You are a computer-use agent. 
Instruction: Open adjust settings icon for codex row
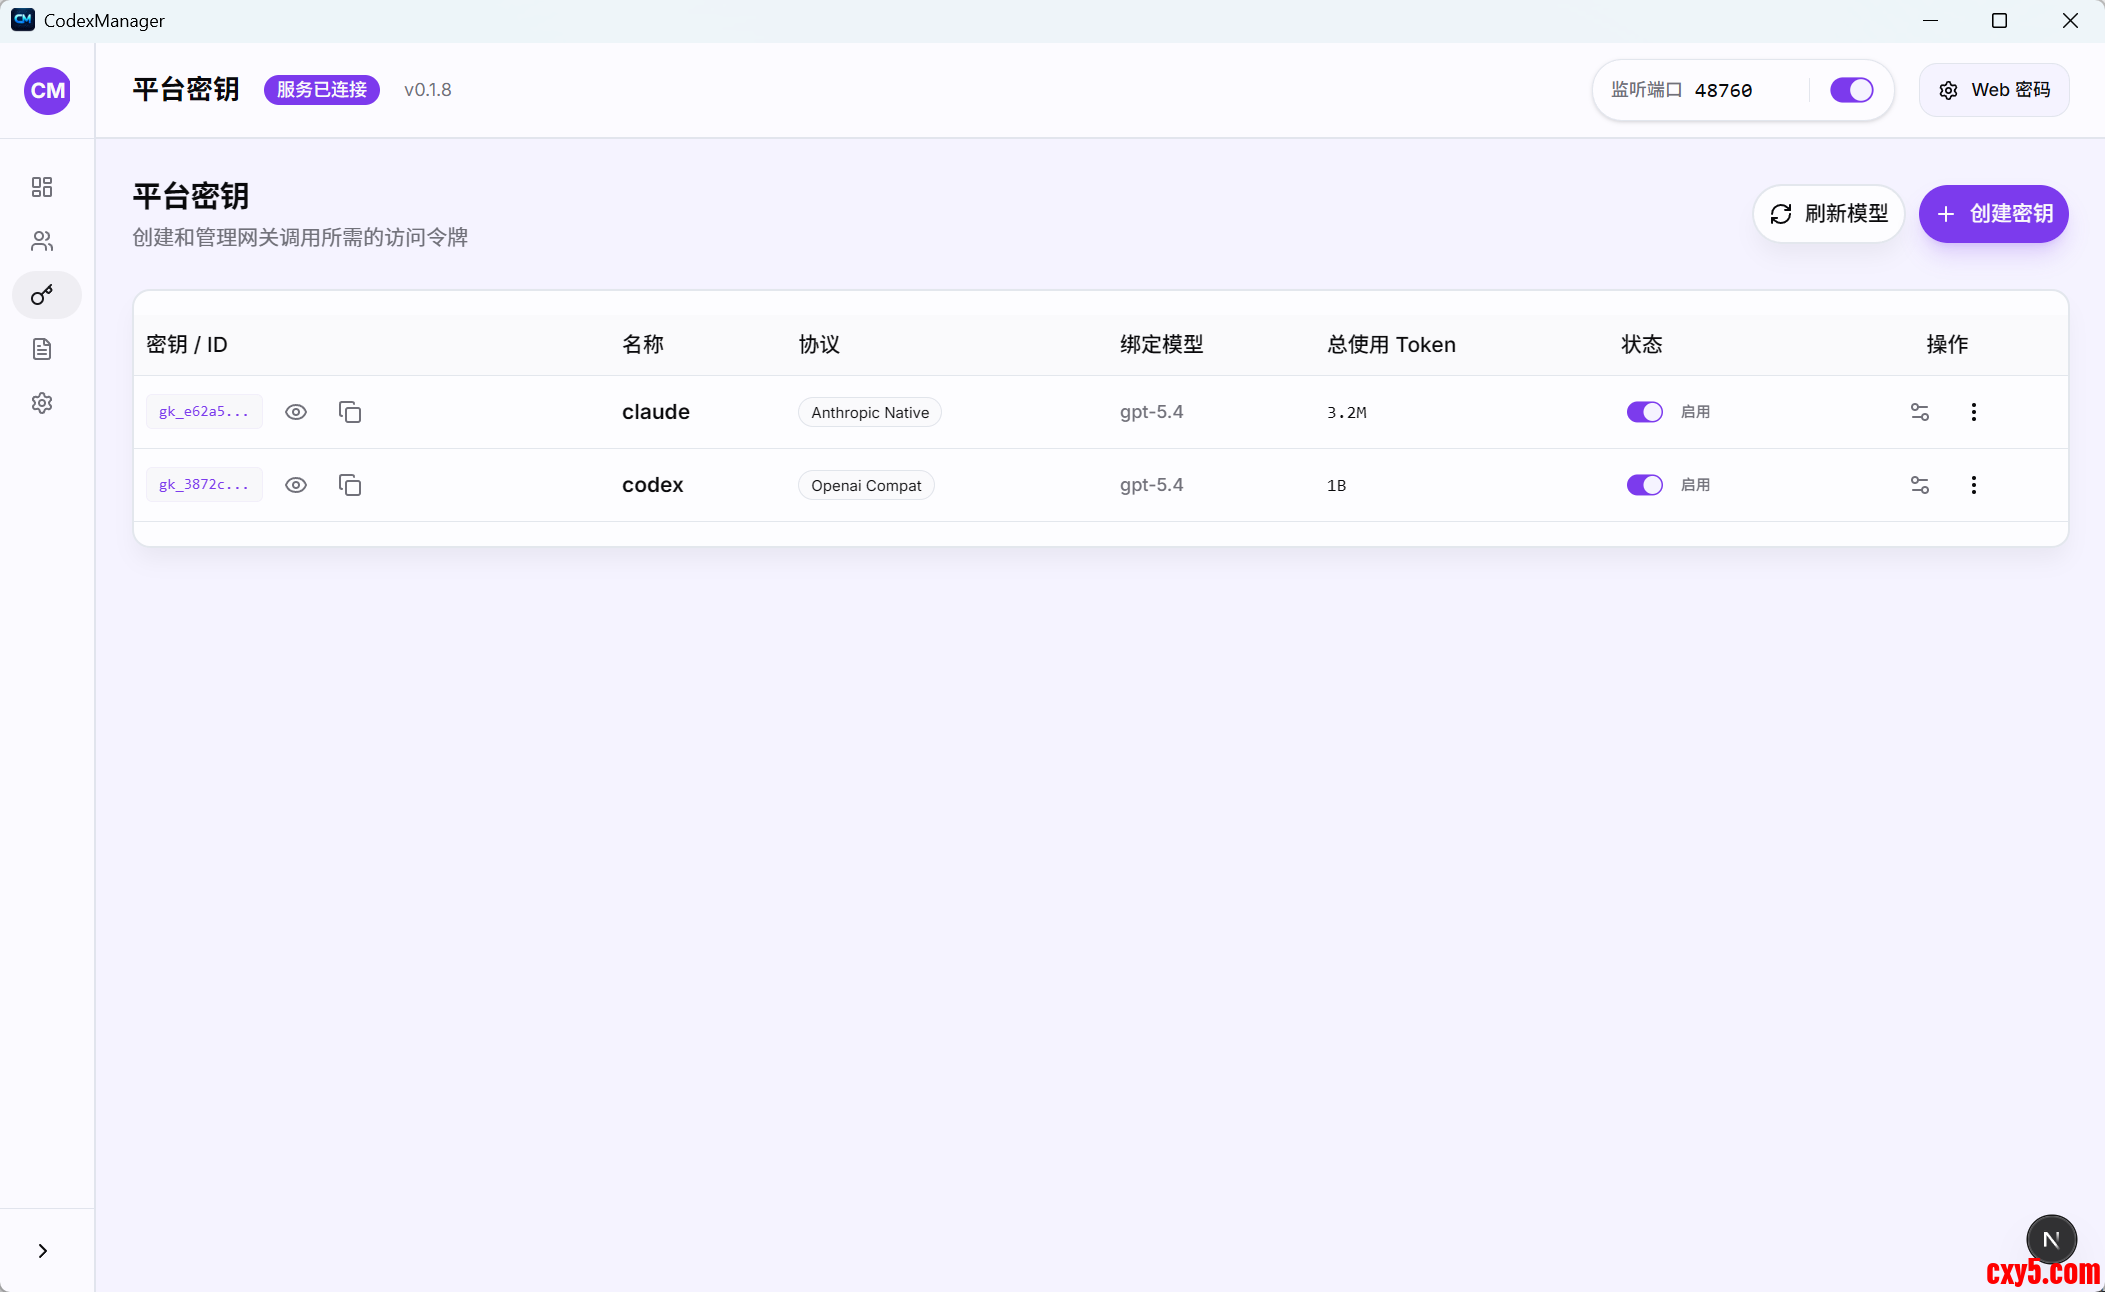click(1919, 485)
